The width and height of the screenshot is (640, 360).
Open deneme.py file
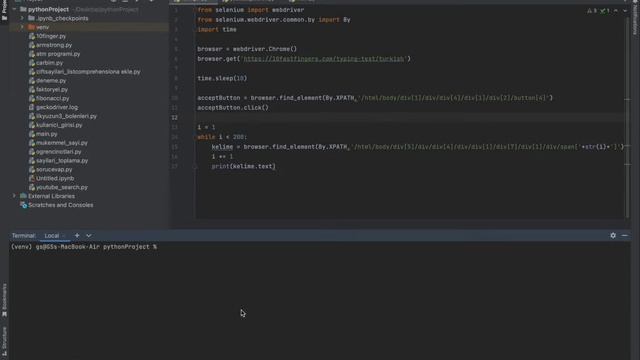(x=51, y=81)
